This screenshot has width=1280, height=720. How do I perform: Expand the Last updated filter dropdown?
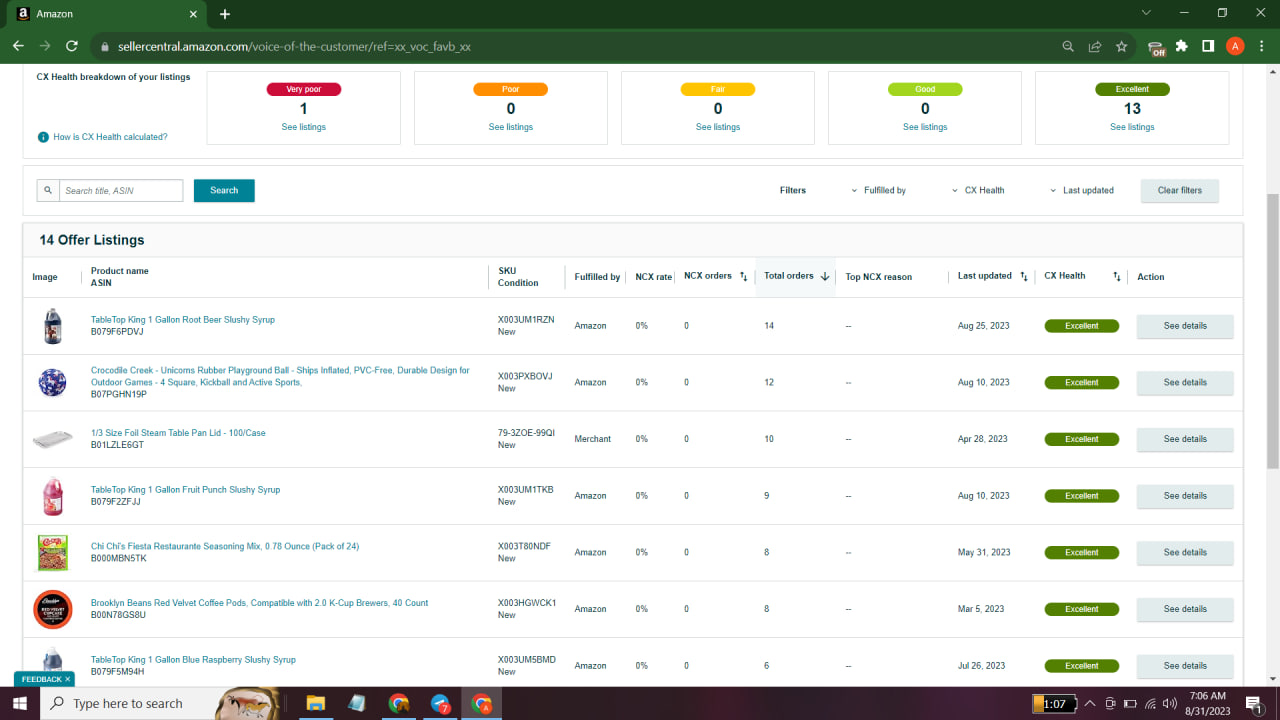pyautogui.click(x=1081, y=190)
